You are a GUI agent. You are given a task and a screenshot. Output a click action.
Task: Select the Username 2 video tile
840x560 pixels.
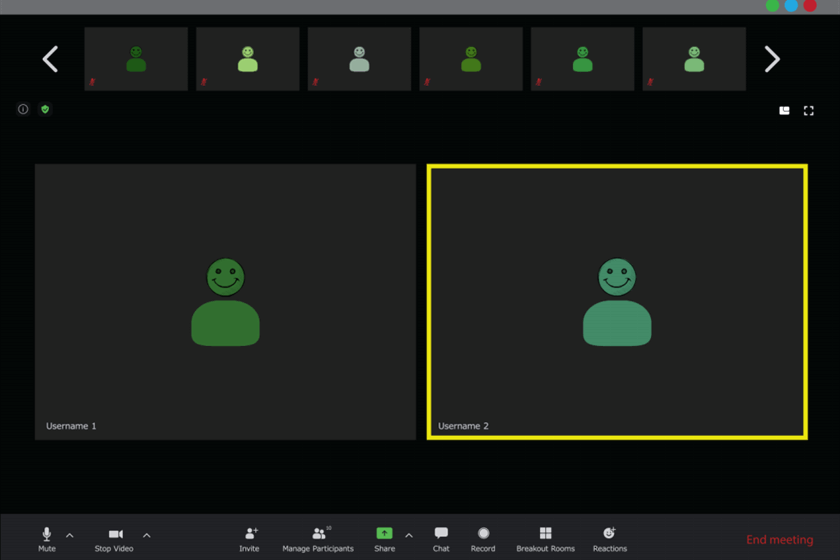(617, 302)
